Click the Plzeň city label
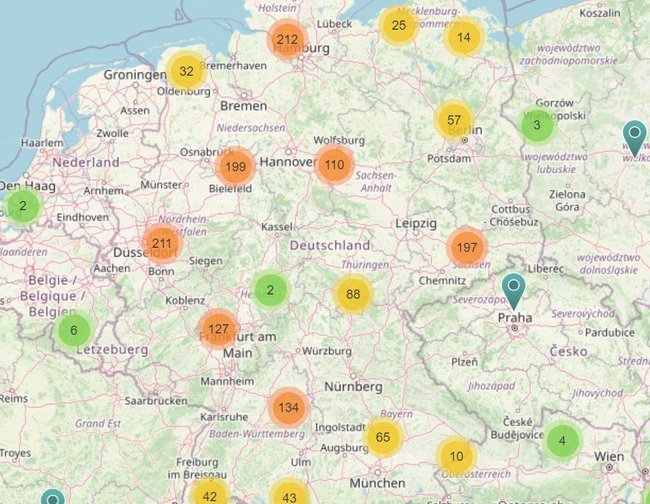Screen dimensions: 650x504 click(x=464, y=362)
